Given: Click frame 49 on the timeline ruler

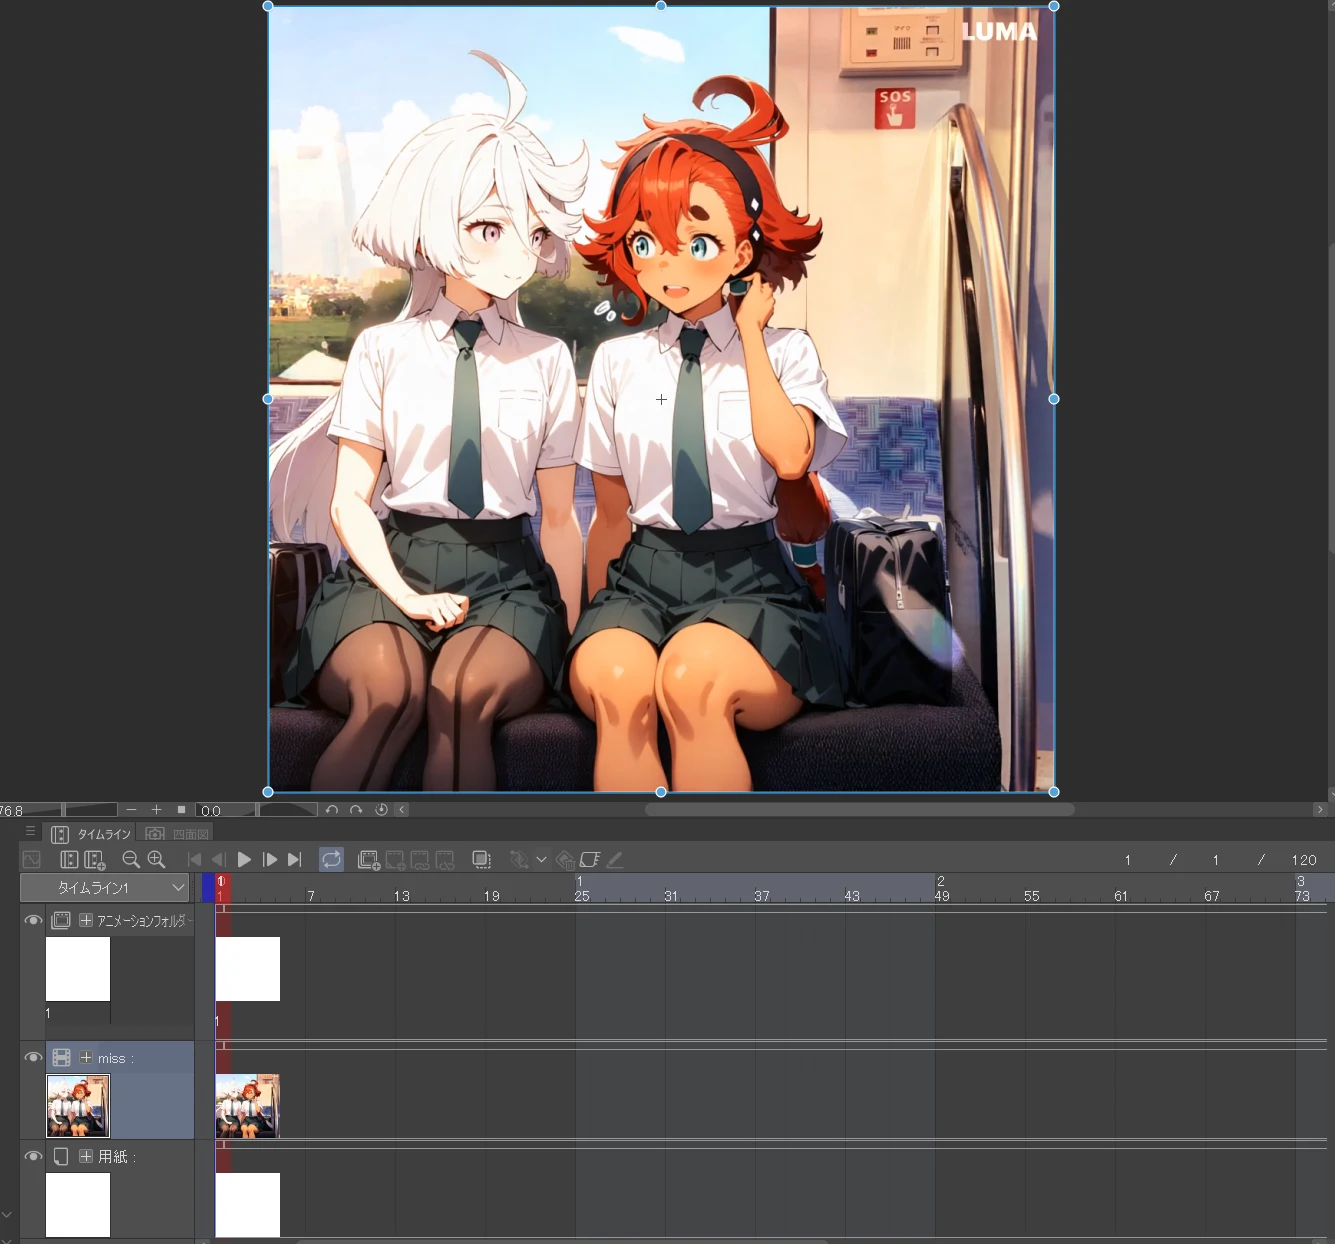Looking at the screenshot, I should click(942, 896).
